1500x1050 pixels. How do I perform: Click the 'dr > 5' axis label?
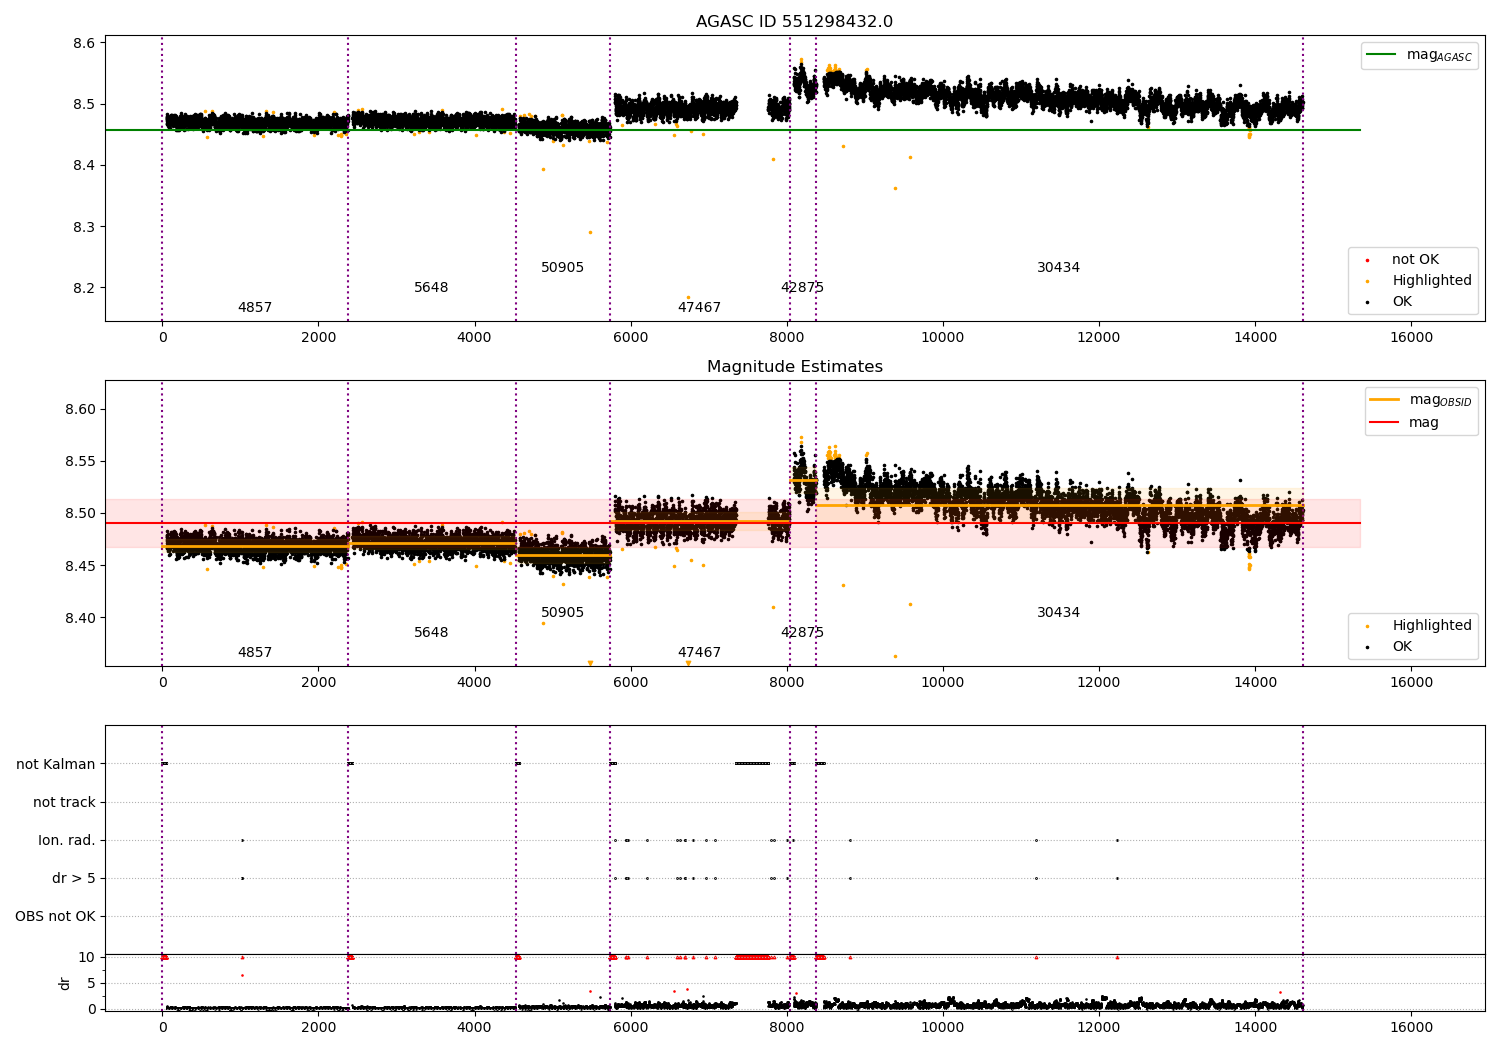point(74,879)
